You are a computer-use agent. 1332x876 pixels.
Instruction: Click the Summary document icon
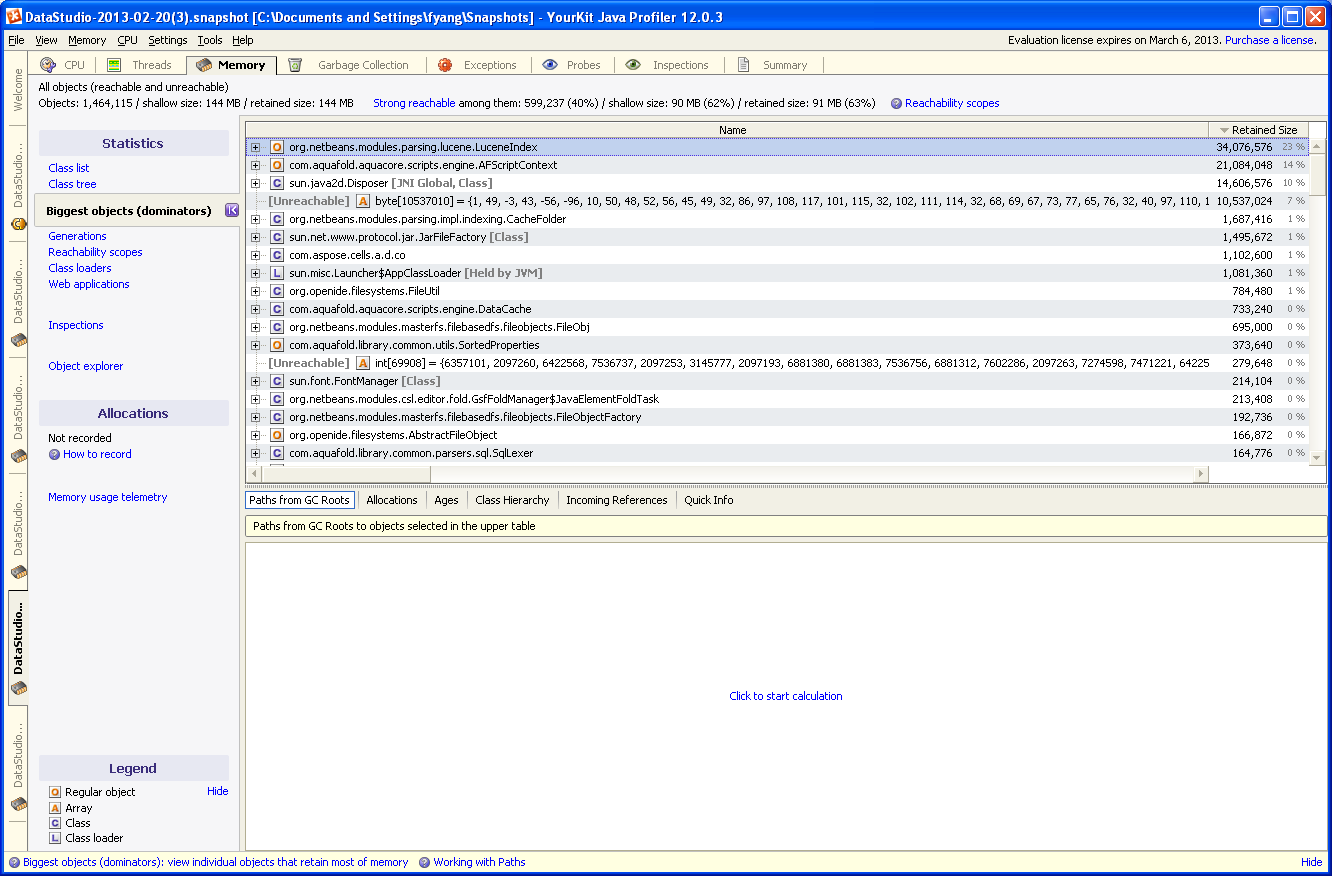point(743,65)
